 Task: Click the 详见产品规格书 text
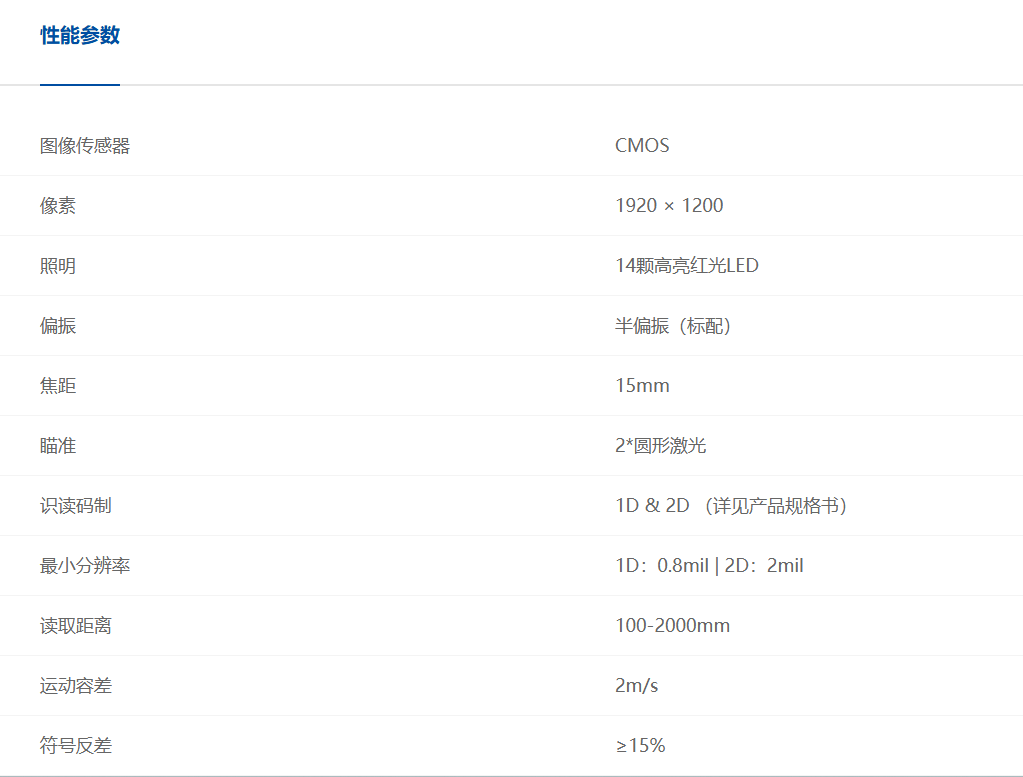[776, 506]
